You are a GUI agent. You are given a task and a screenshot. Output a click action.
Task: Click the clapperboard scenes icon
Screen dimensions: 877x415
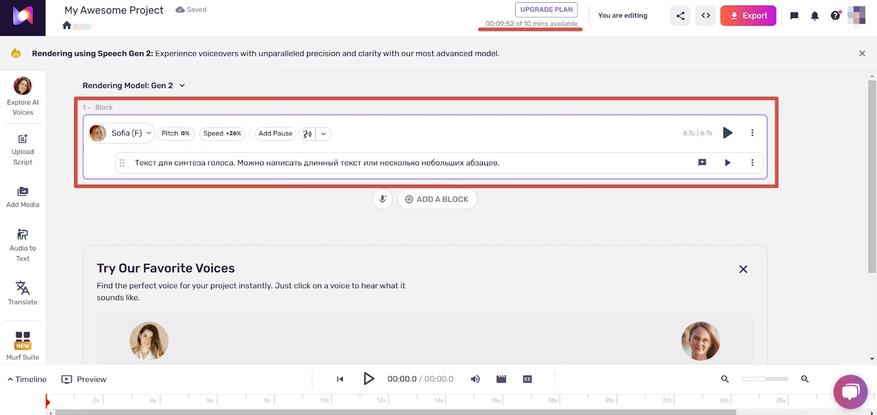501,379
